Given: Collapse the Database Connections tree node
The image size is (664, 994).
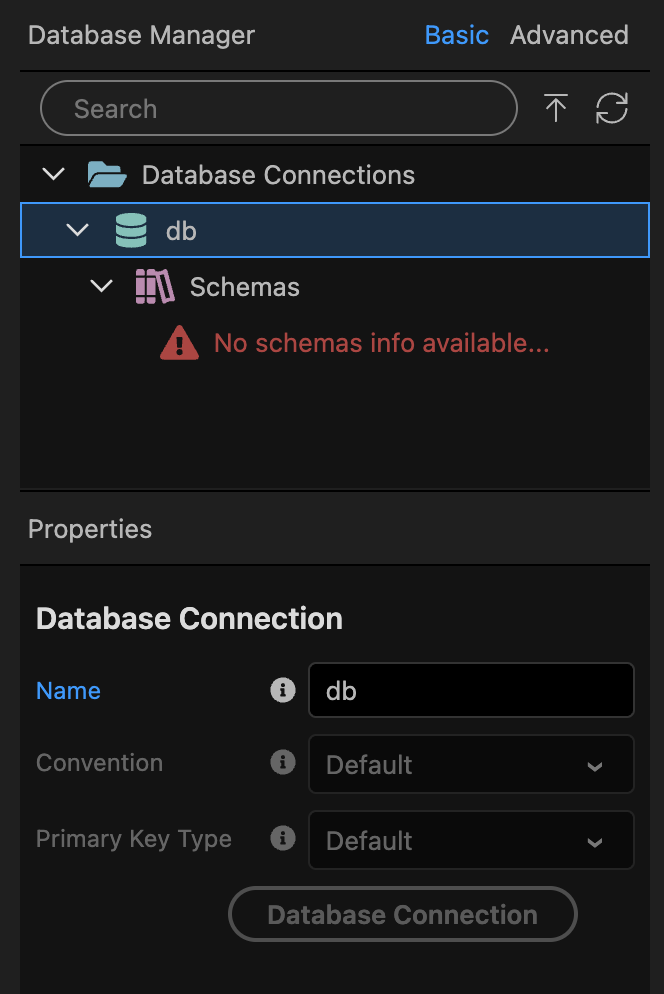Looking at the screenshot, I should tap(54, 175).
